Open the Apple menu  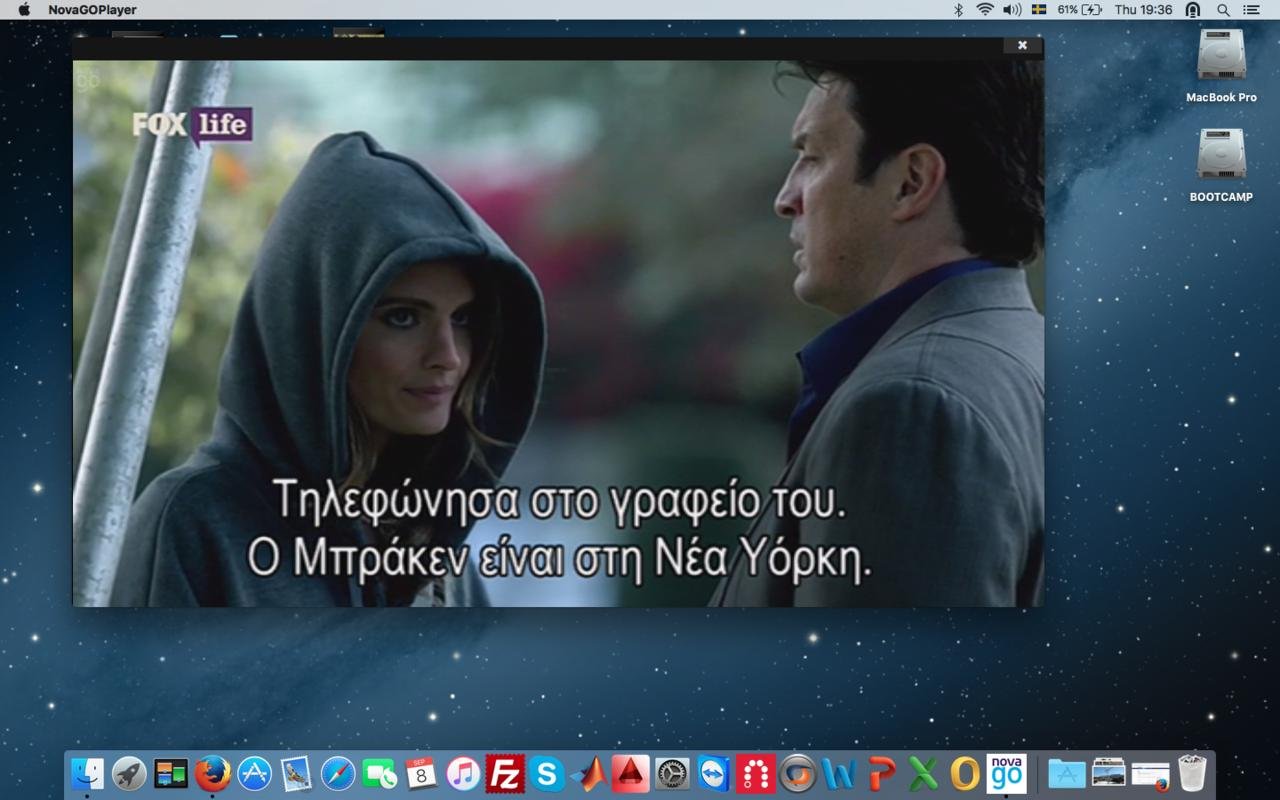click(27, 9)
